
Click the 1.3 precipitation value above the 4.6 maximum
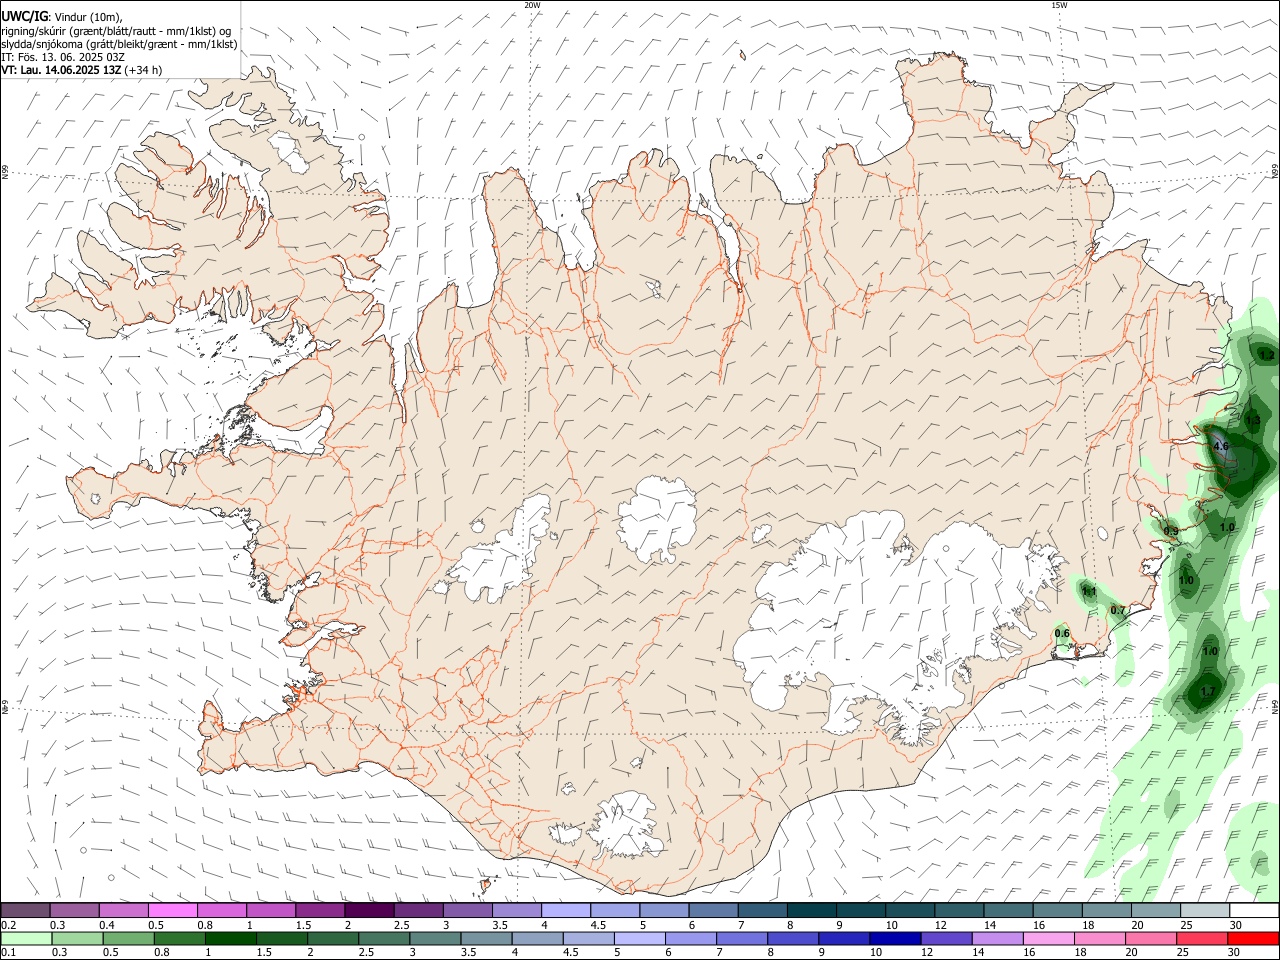1253,420
